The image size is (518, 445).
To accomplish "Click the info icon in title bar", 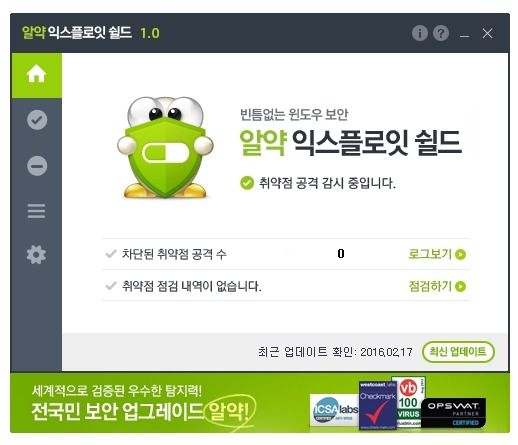I will [x=419, y=33].
